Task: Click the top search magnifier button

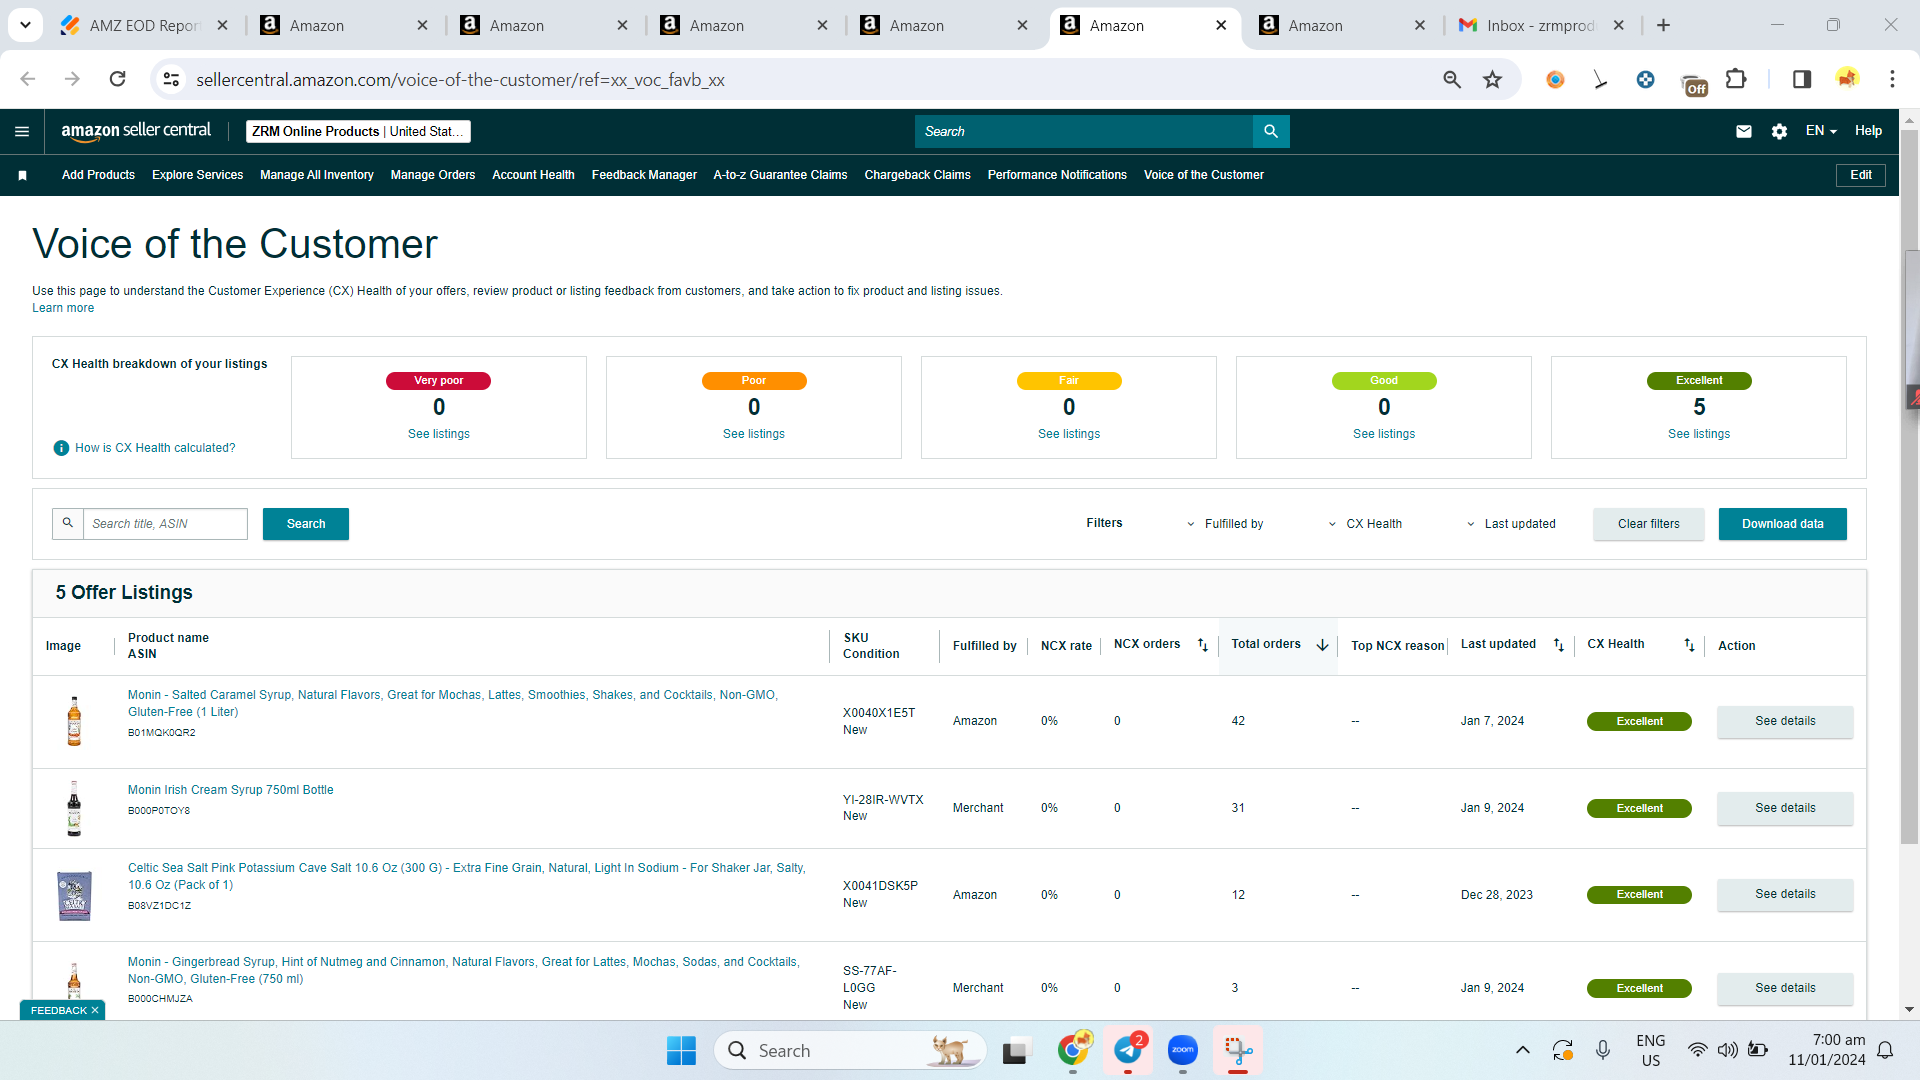Action: pyautogui.click(x=1271, y=131)
